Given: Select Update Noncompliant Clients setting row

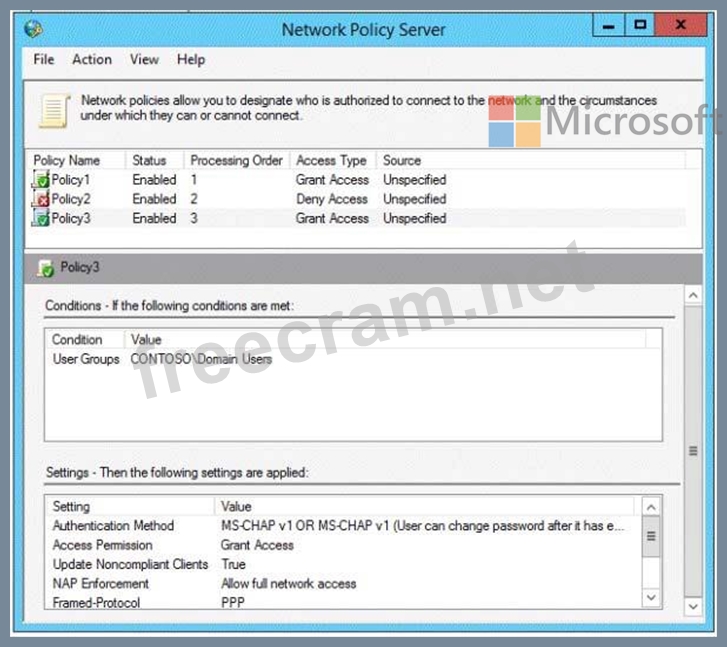Looking at the screenshot, I should click(343, 564).
